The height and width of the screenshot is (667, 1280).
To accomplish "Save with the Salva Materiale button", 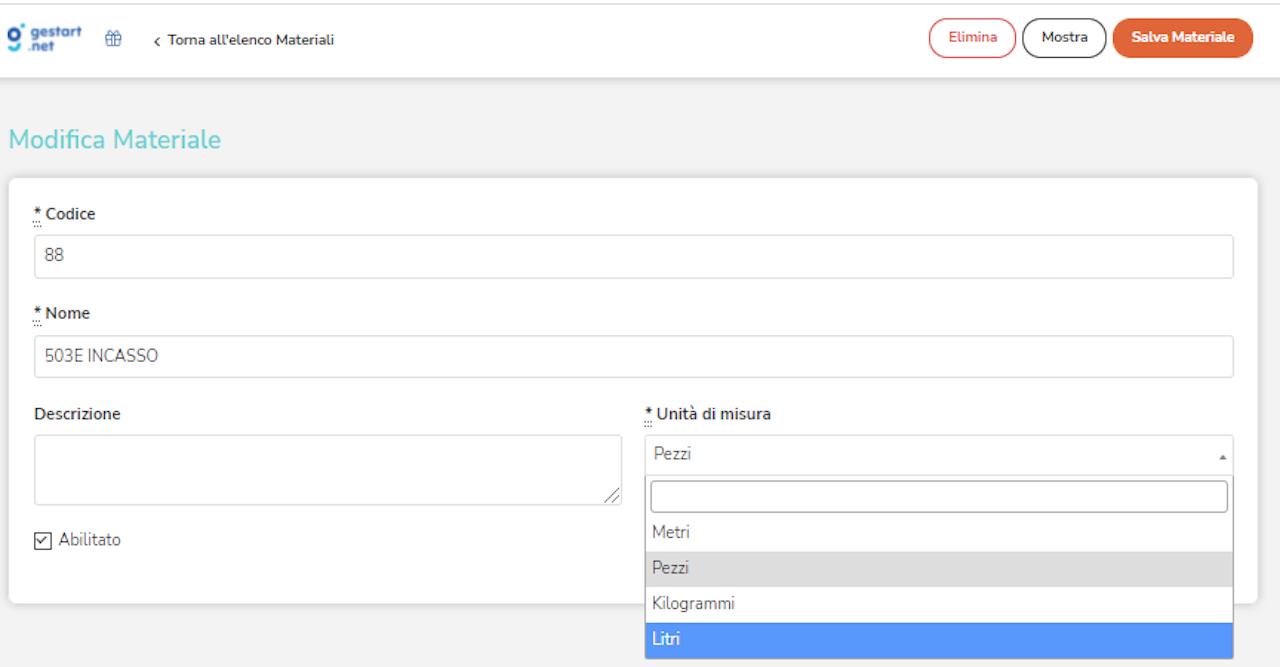I will (1182, 38).
